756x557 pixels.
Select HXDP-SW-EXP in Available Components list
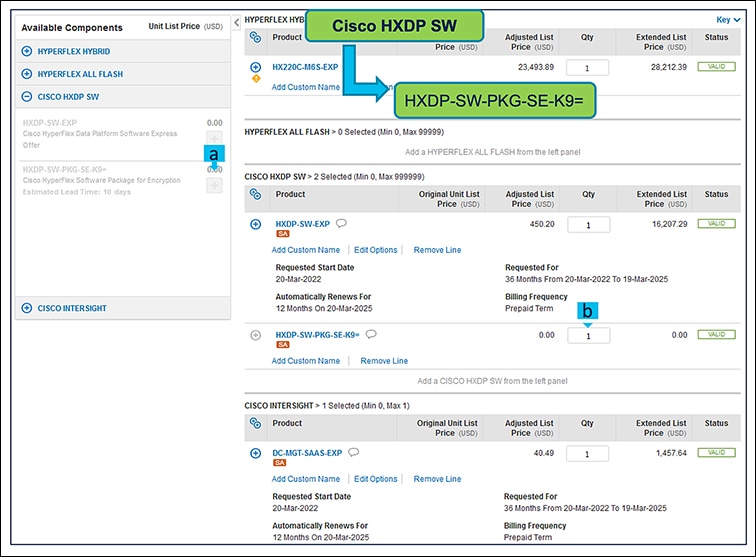click(x=50, y=123)
